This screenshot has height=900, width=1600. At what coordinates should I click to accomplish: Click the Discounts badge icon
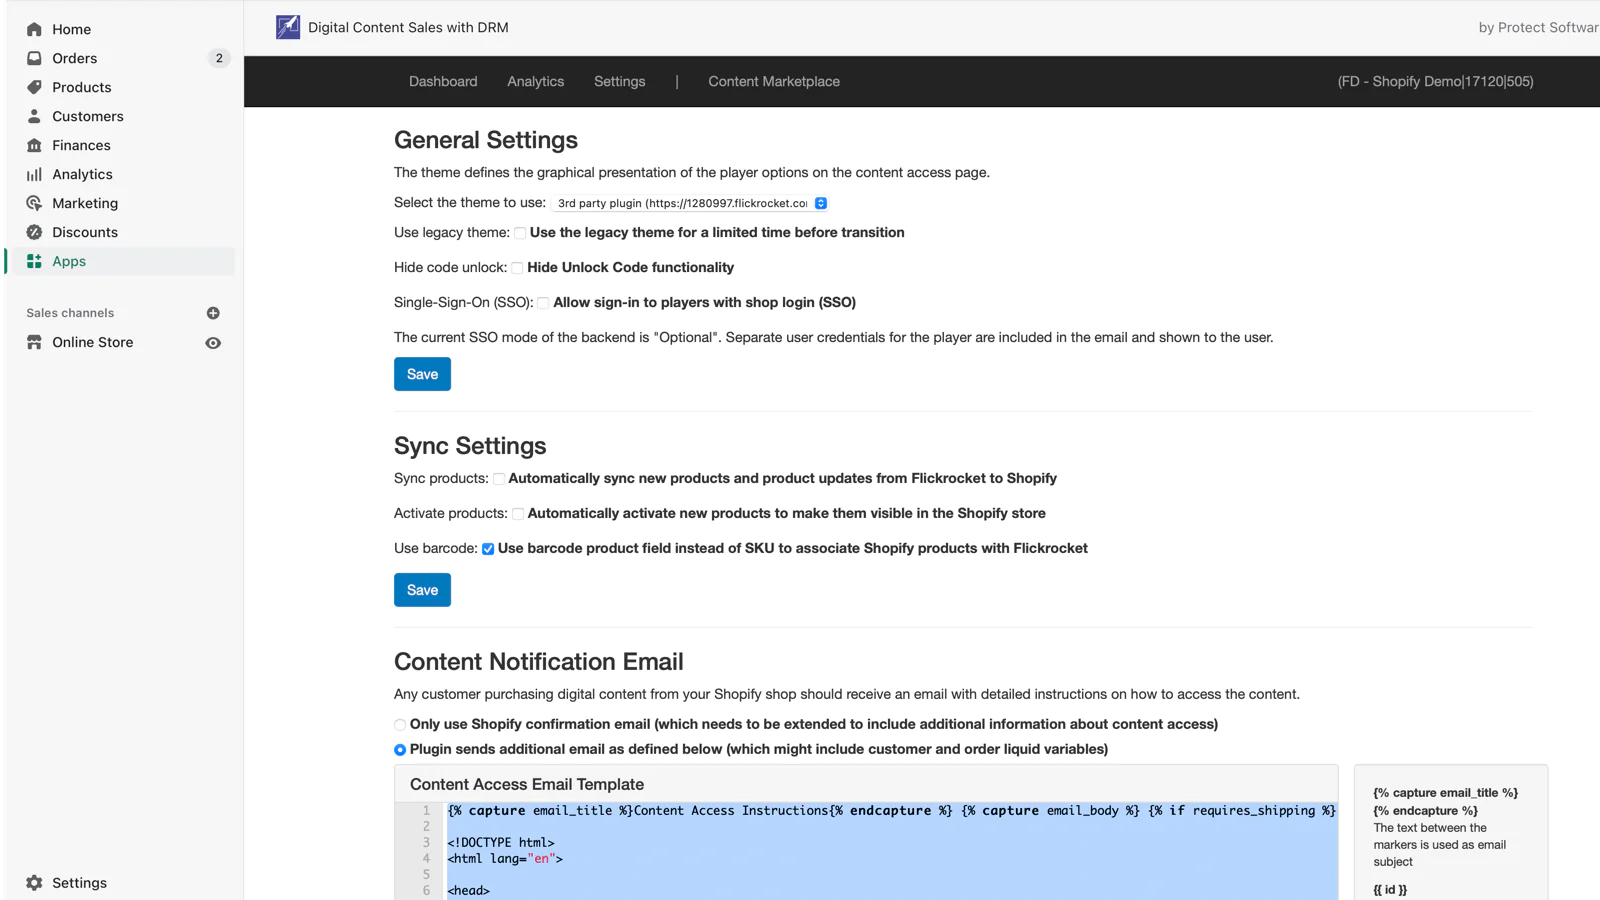point(34,232)
